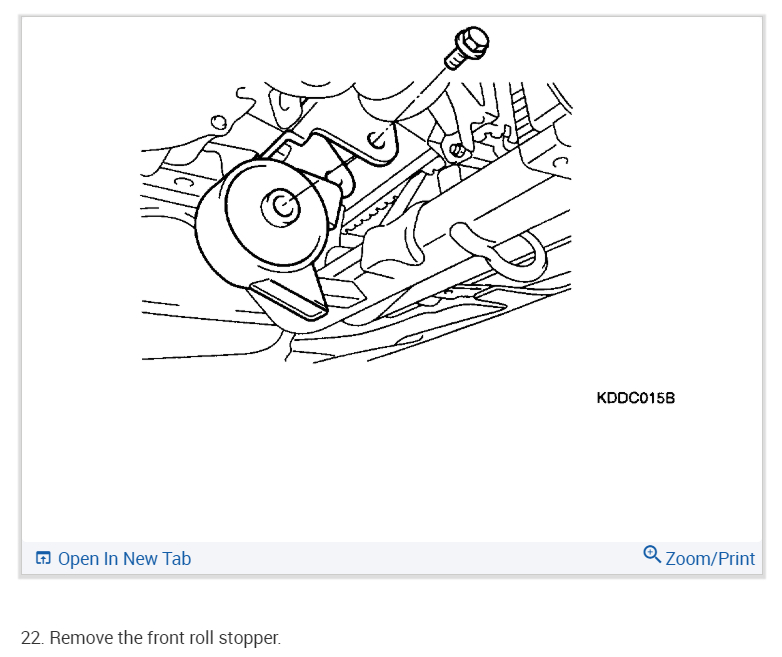Click the hex bolt illustration above the diagram

[x=466, y=47]
